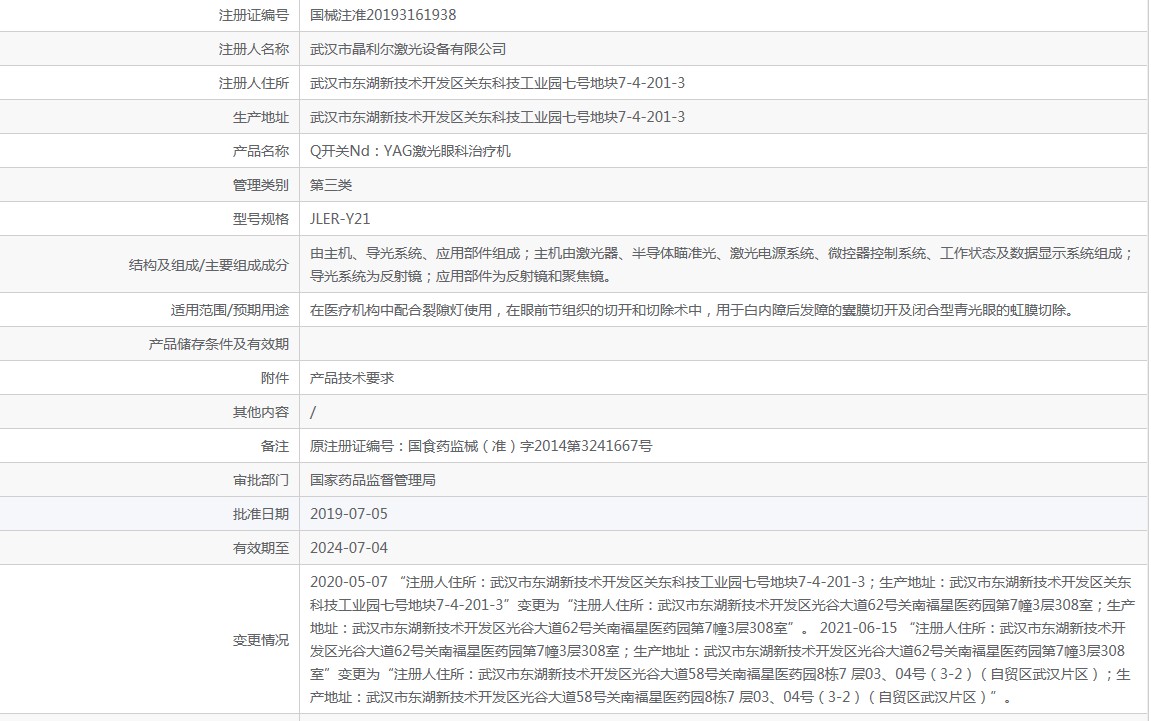Select the change-record date 2020-05-07
Viewport: 1151px width, 721px height.
coord(349,582)
